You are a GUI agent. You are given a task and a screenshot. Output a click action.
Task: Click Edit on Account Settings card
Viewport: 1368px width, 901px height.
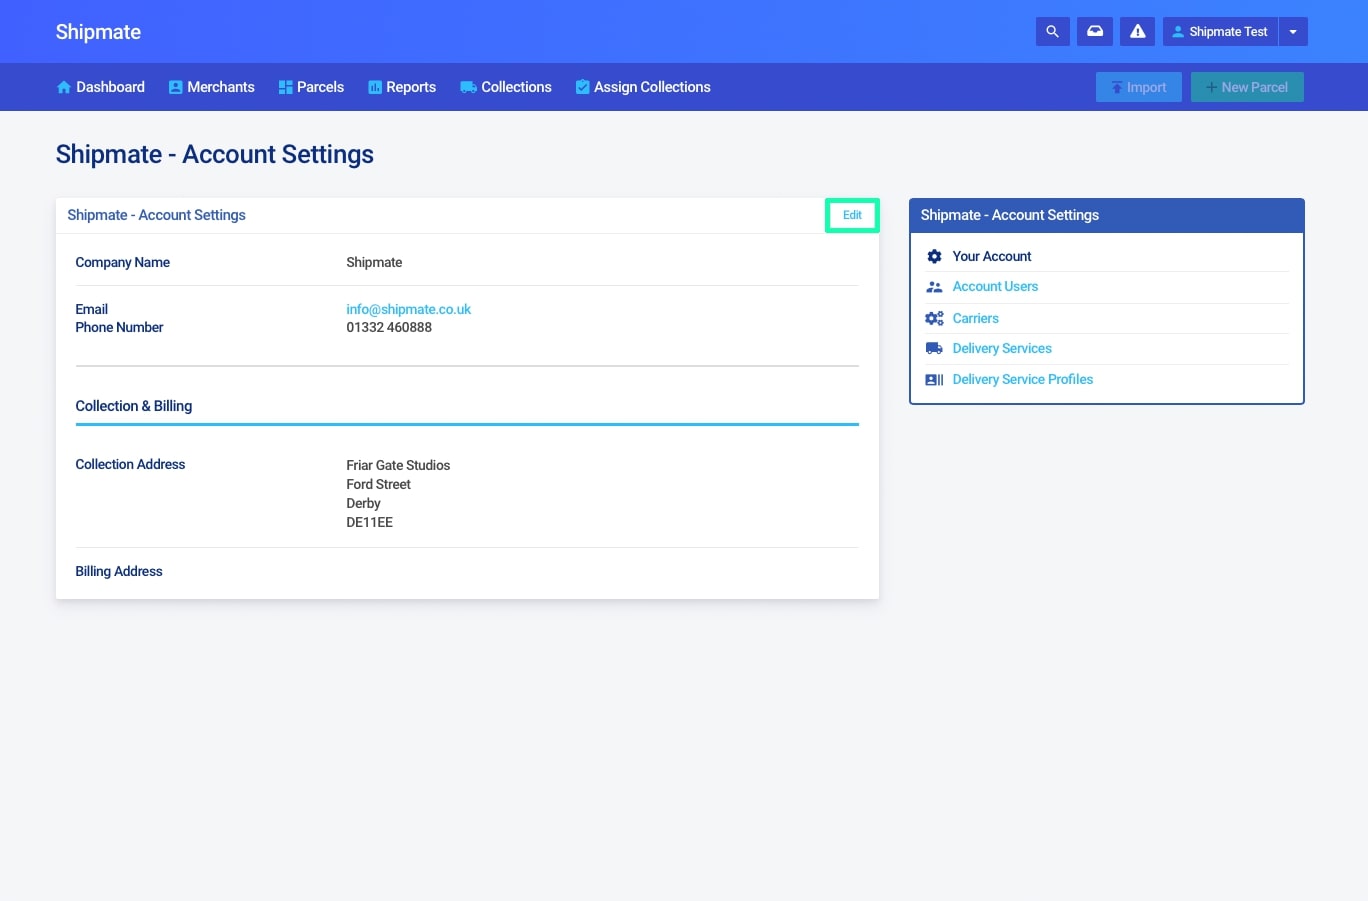point(852,215)
